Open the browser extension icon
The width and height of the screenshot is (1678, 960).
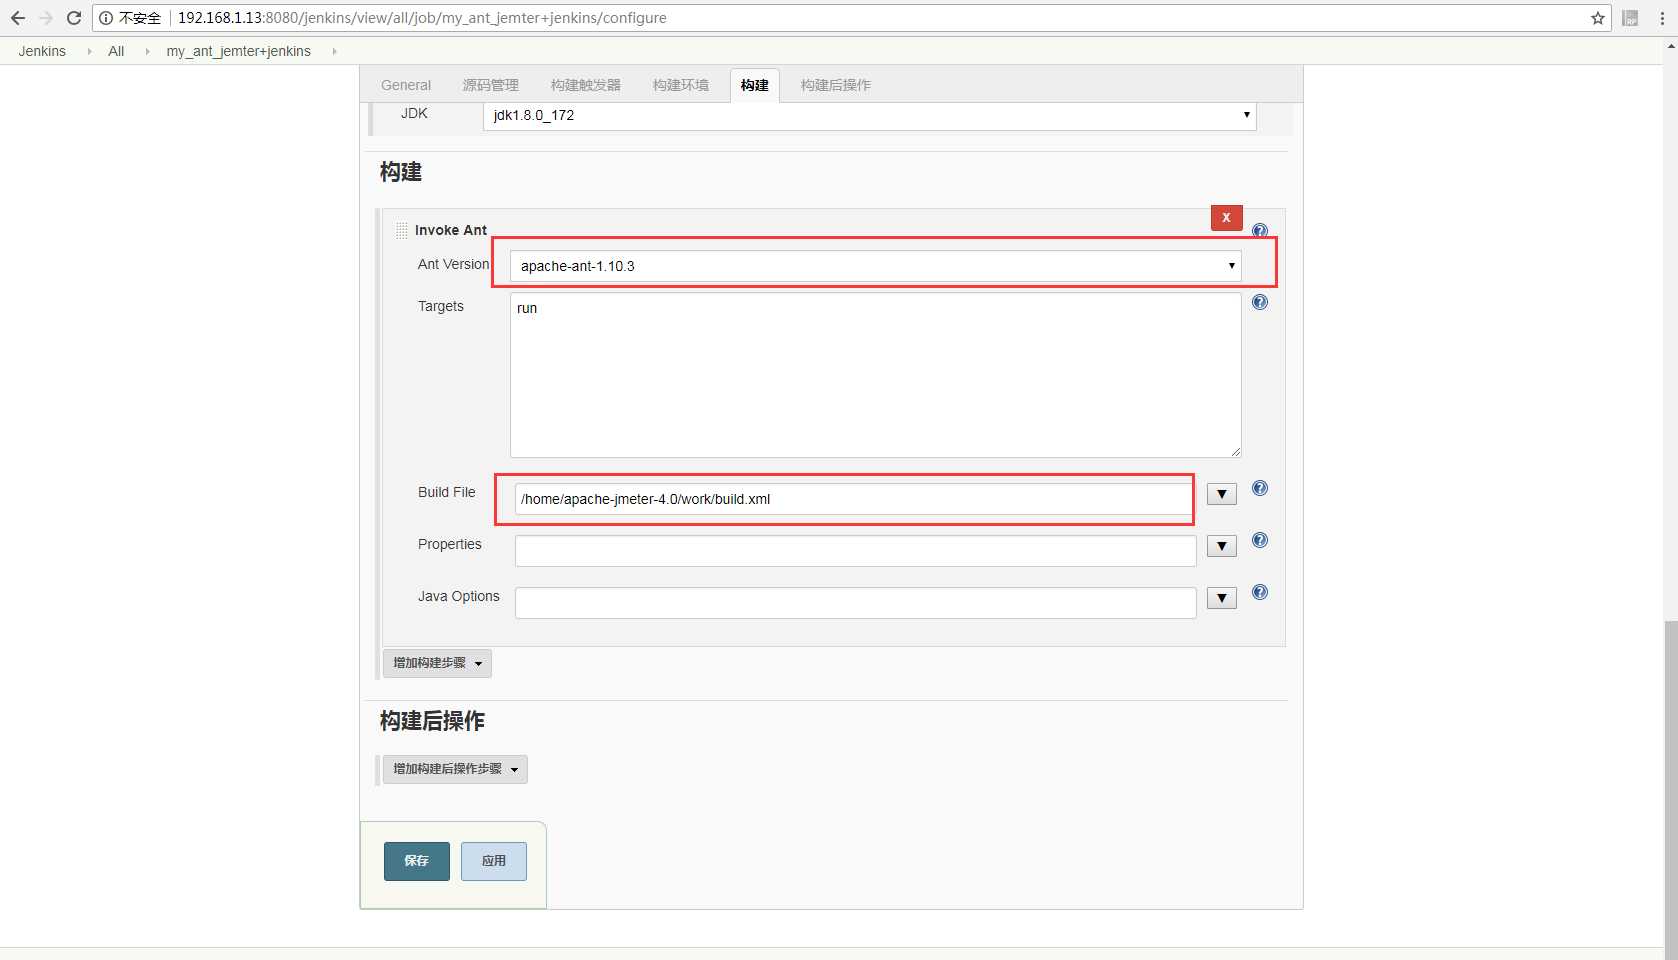tap(1630, 18)
